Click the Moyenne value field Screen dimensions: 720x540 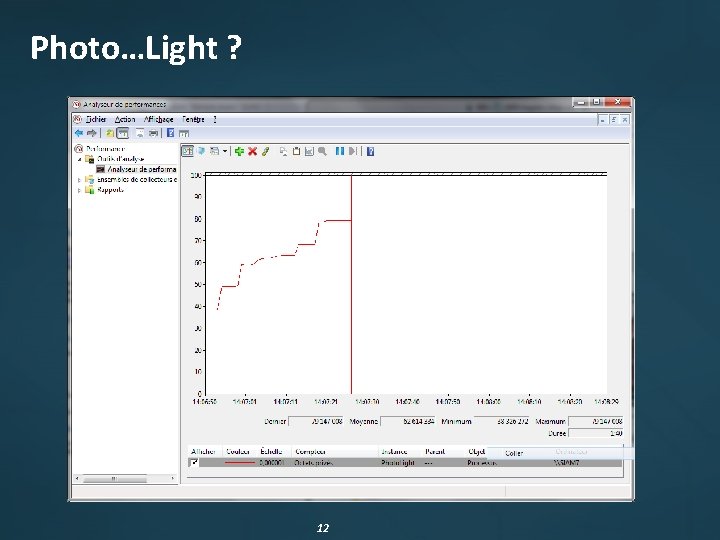click(408, 421)
